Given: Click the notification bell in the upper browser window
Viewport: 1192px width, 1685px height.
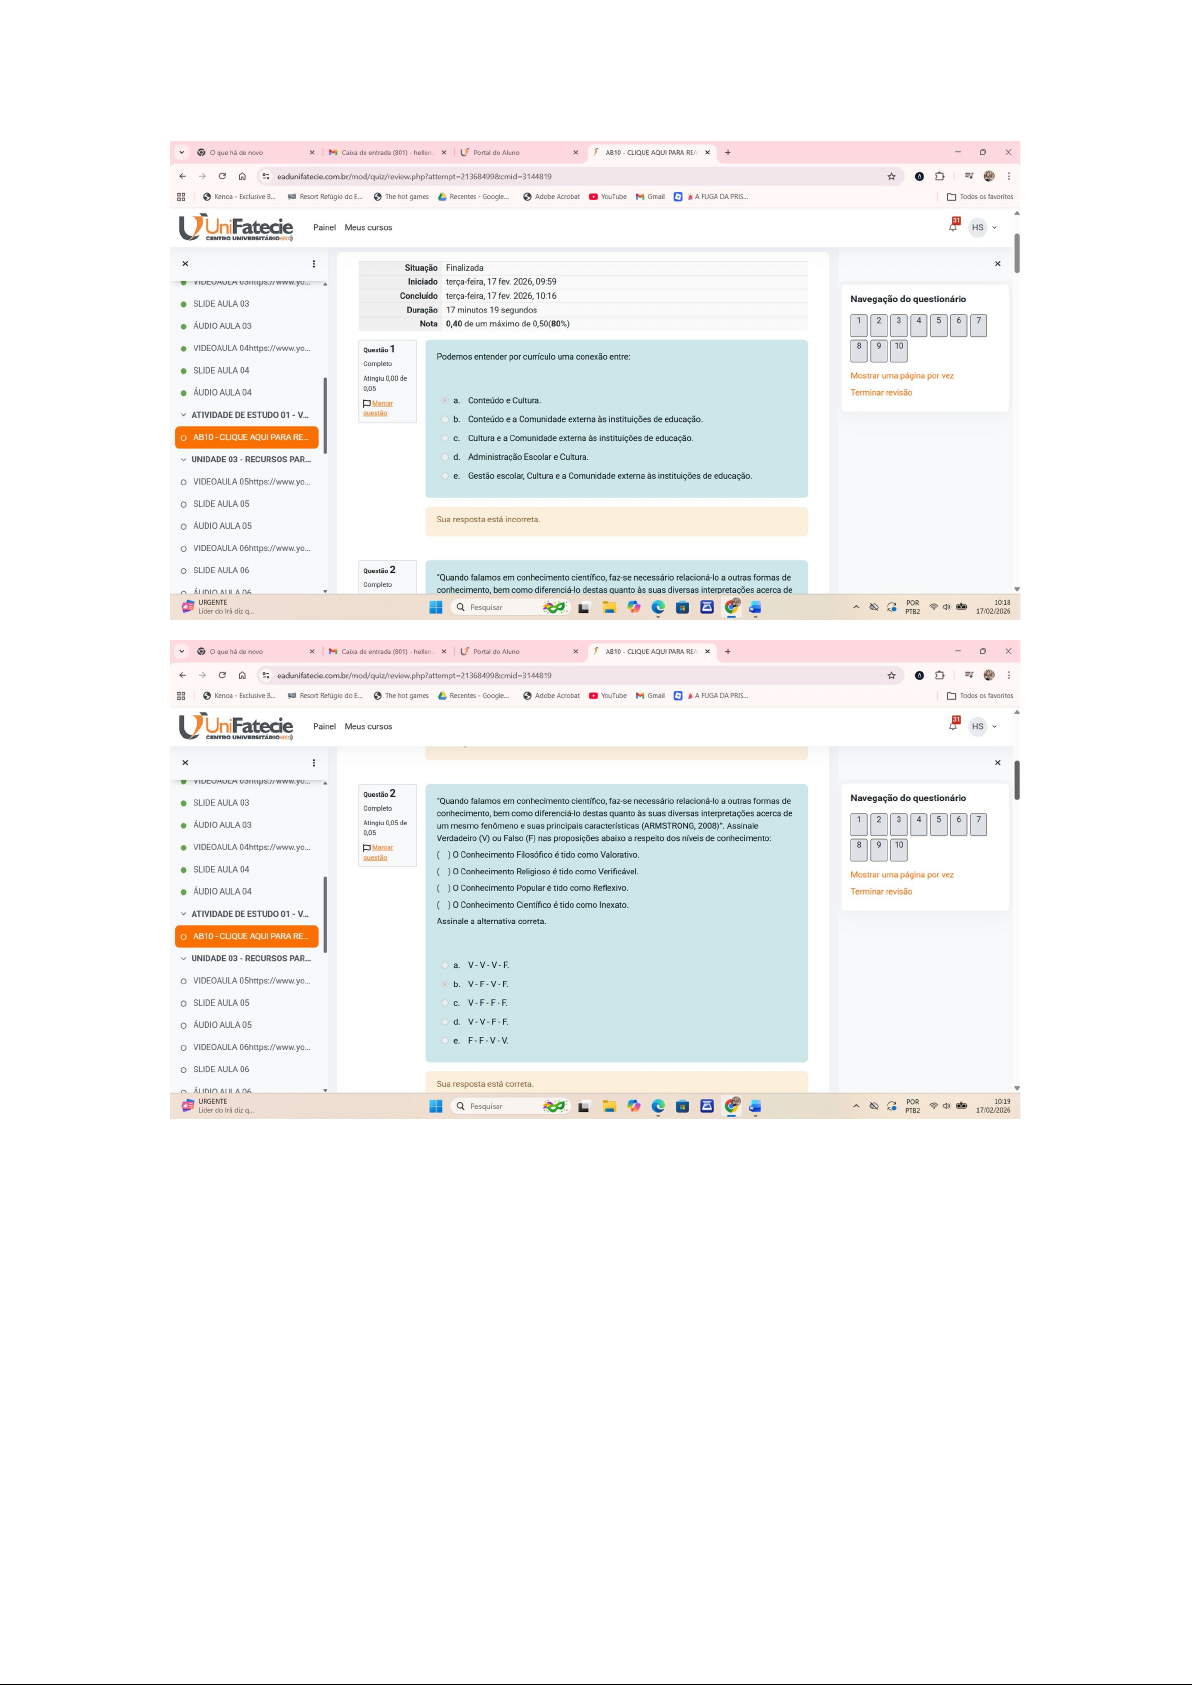Looking at the screenshot, I should [x=953, y=227].
